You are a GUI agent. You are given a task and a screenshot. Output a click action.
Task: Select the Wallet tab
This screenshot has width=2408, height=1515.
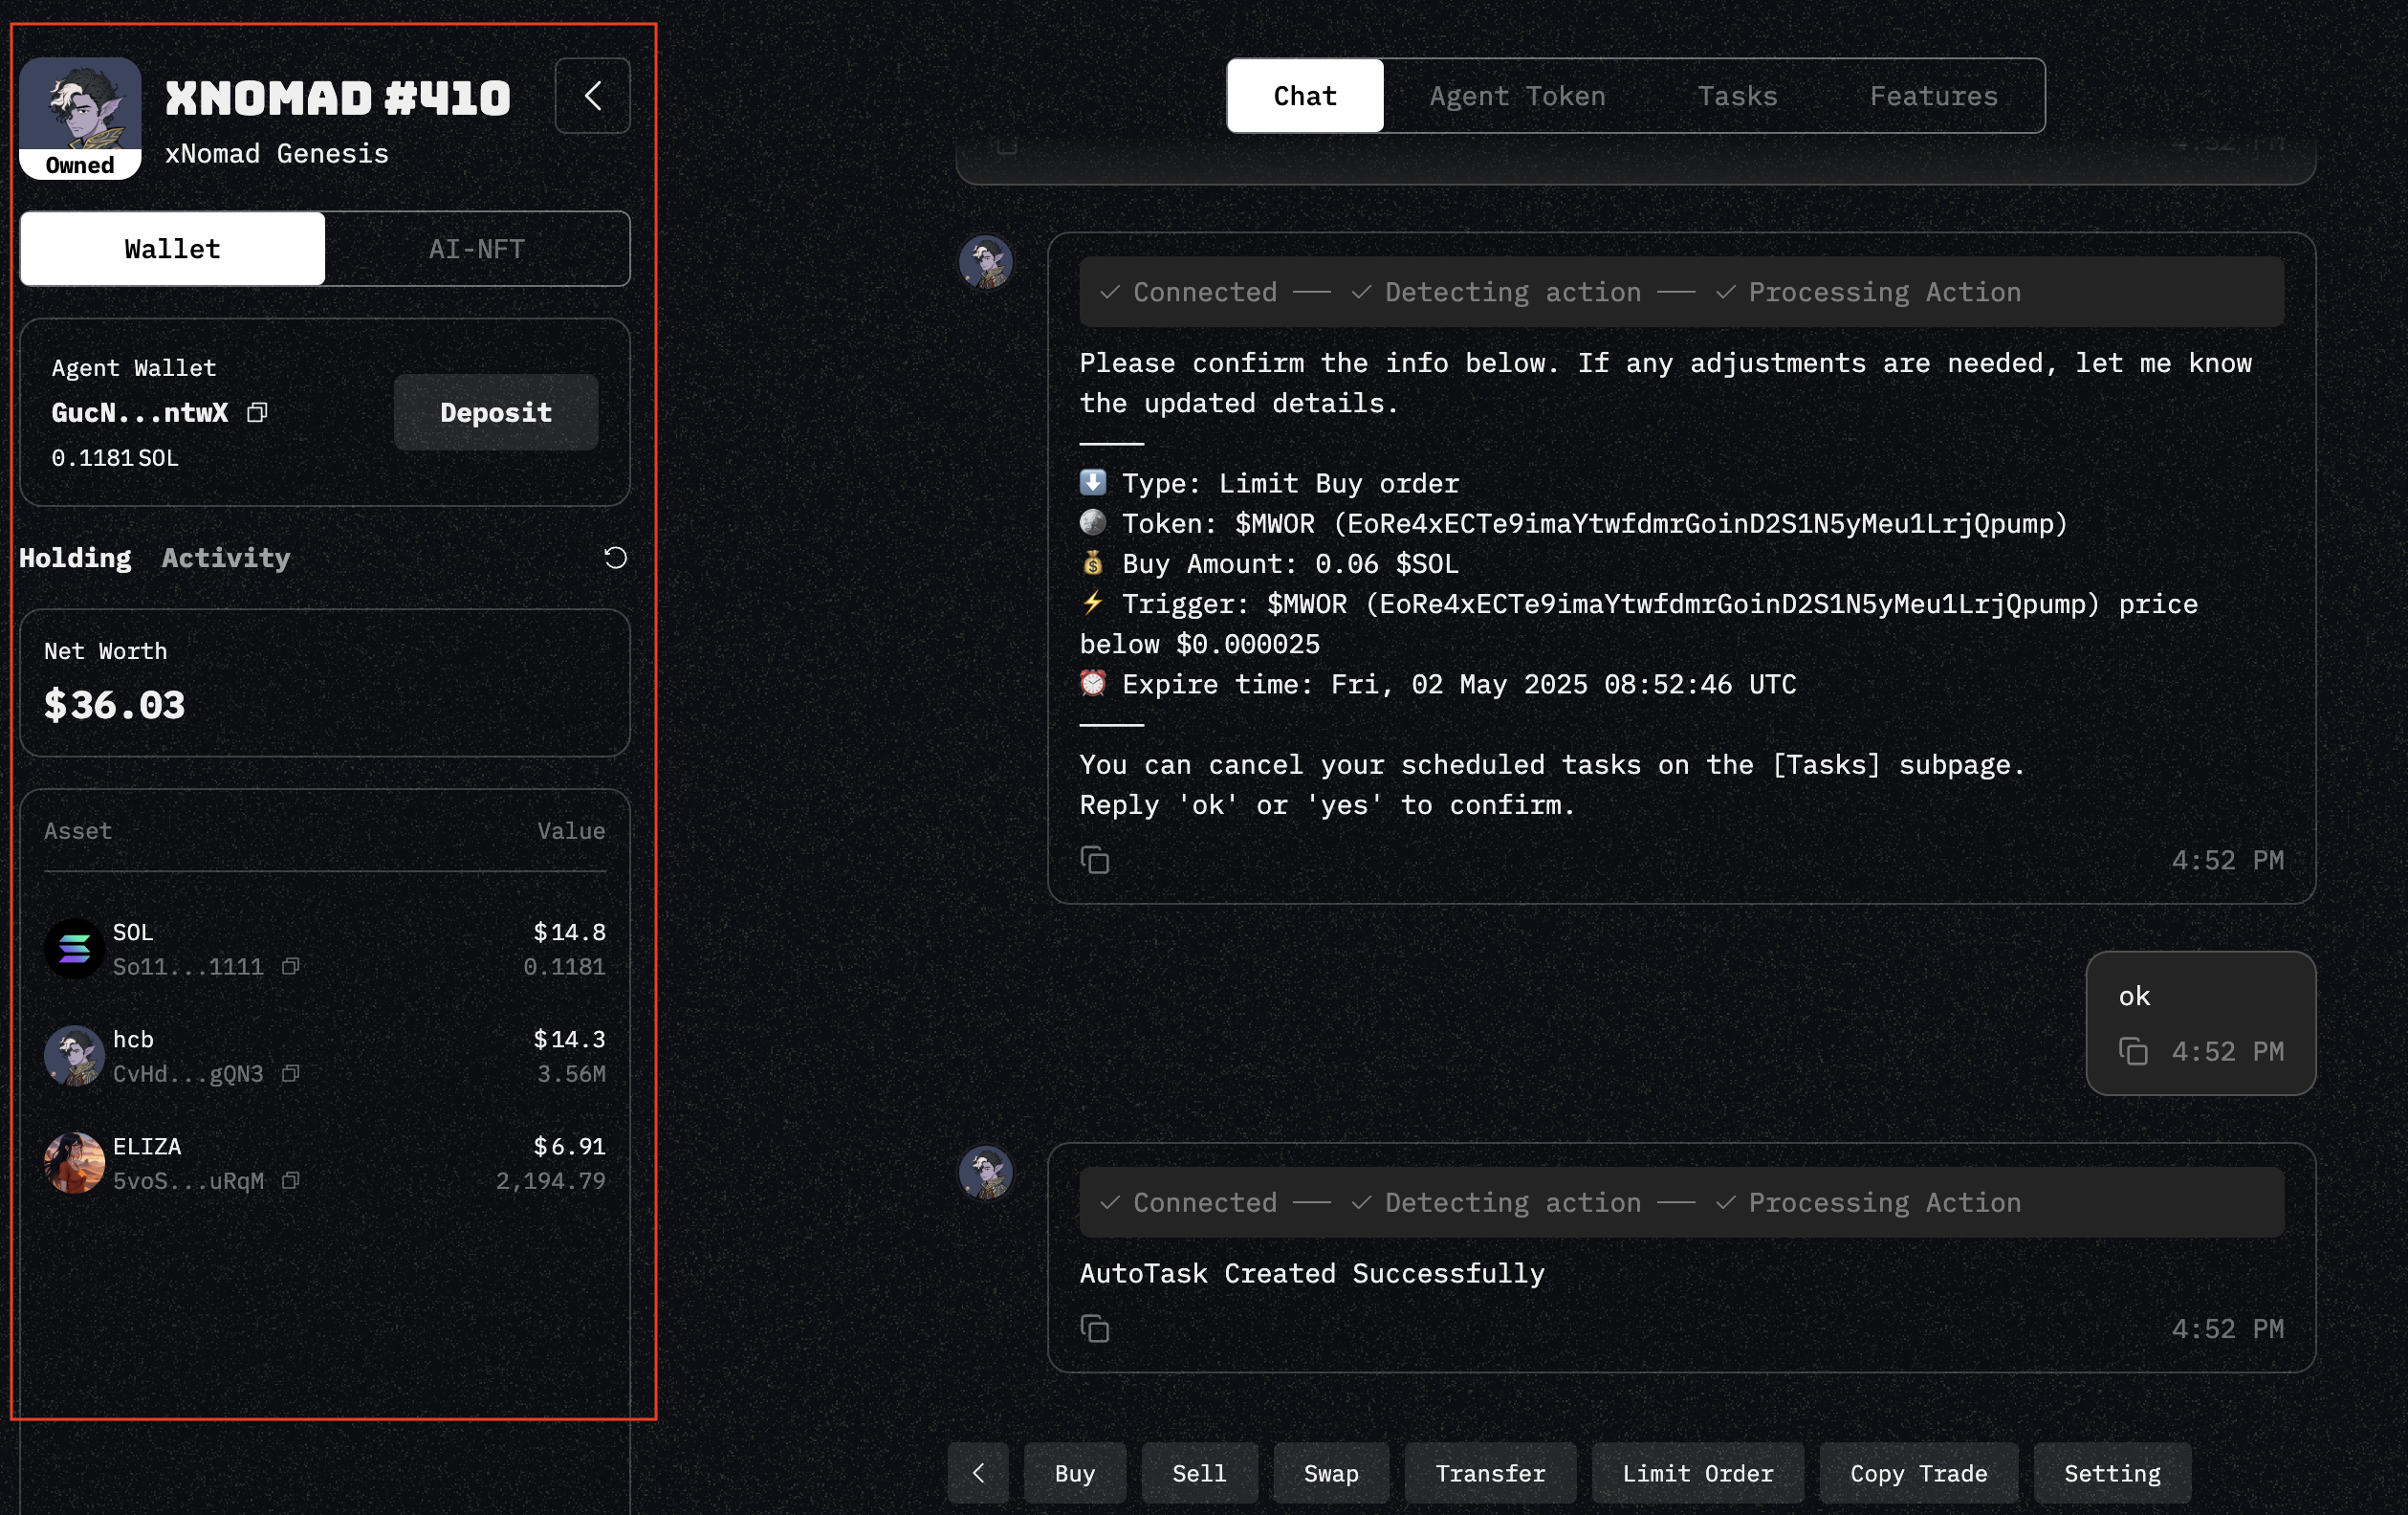pos(172,249)
